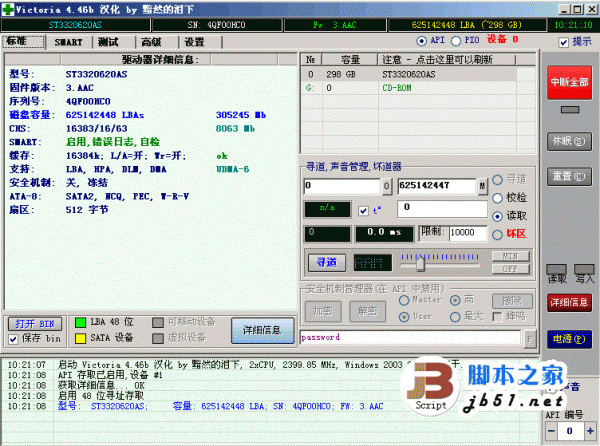
Task: Click the small gray indicator under 中断全部
Action: tap(570, 110)
